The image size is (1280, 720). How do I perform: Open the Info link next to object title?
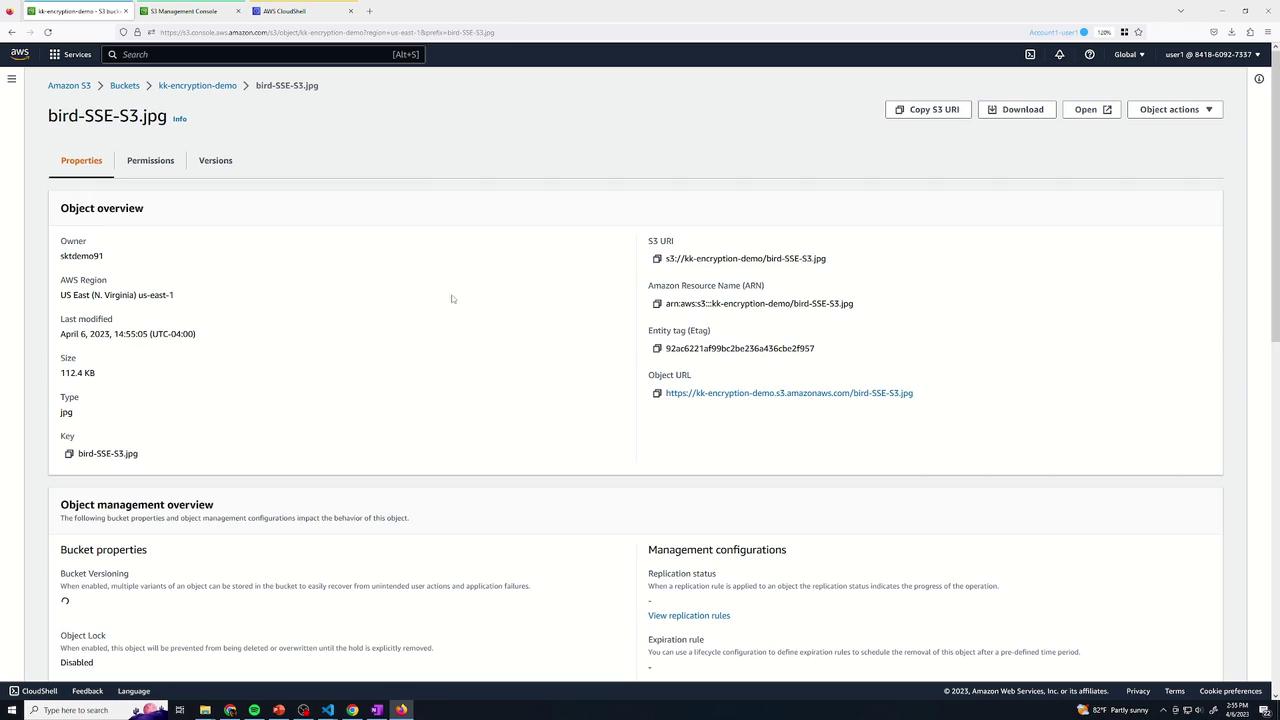tap(180, 119)
